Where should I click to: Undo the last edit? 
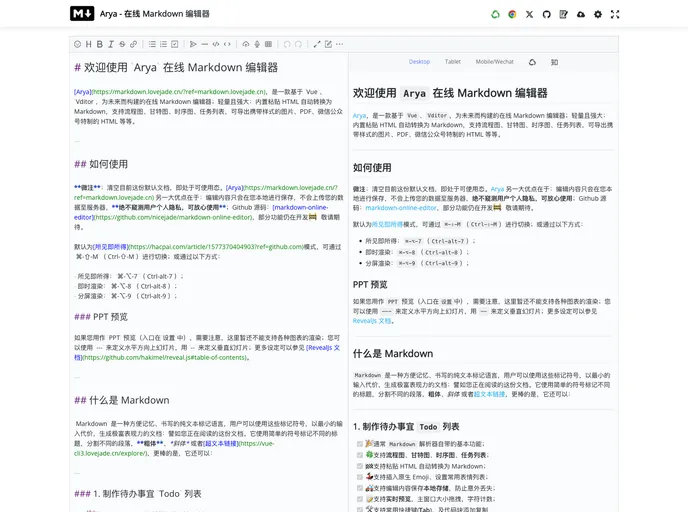tap(287, 44)
